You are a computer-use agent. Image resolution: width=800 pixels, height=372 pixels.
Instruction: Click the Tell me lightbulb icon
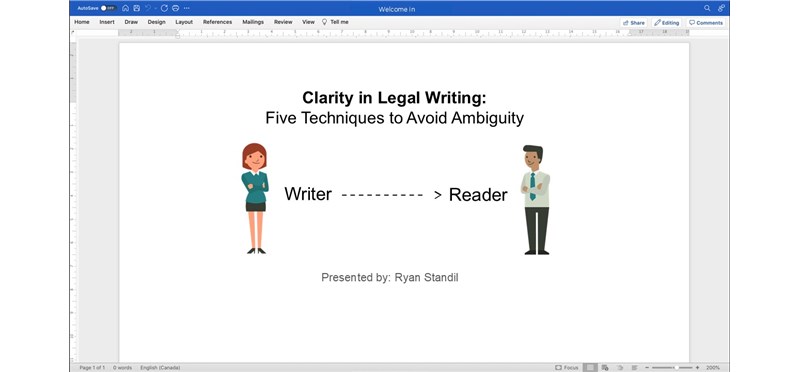pyautogui.click(x=324, y=22)
